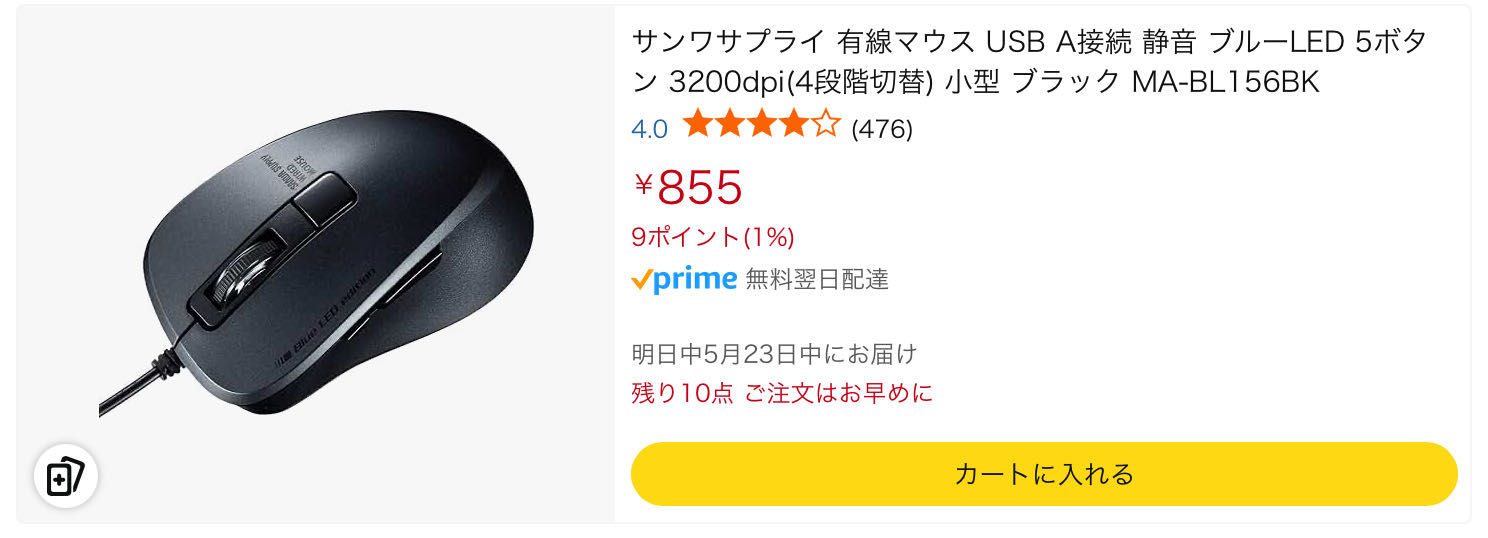This screenshot has width=1488, height=538.
Task: Click the empty fifth star
Action: (x=824, y=126)
